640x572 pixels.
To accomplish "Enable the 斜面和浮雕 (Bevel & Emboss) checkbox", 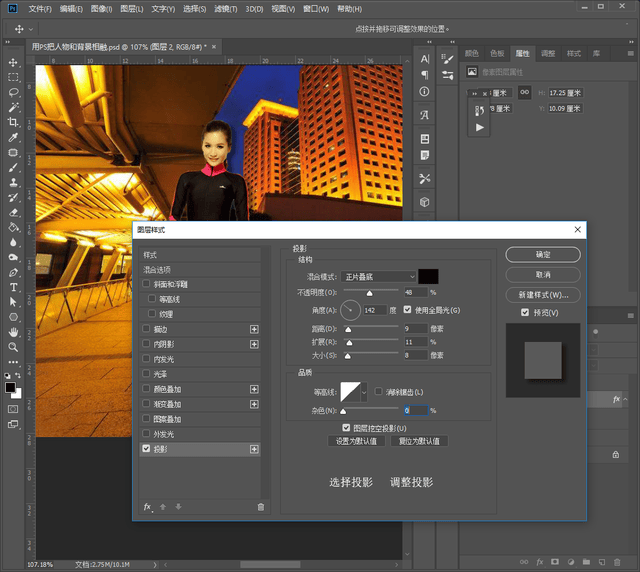I will [147, 284].
